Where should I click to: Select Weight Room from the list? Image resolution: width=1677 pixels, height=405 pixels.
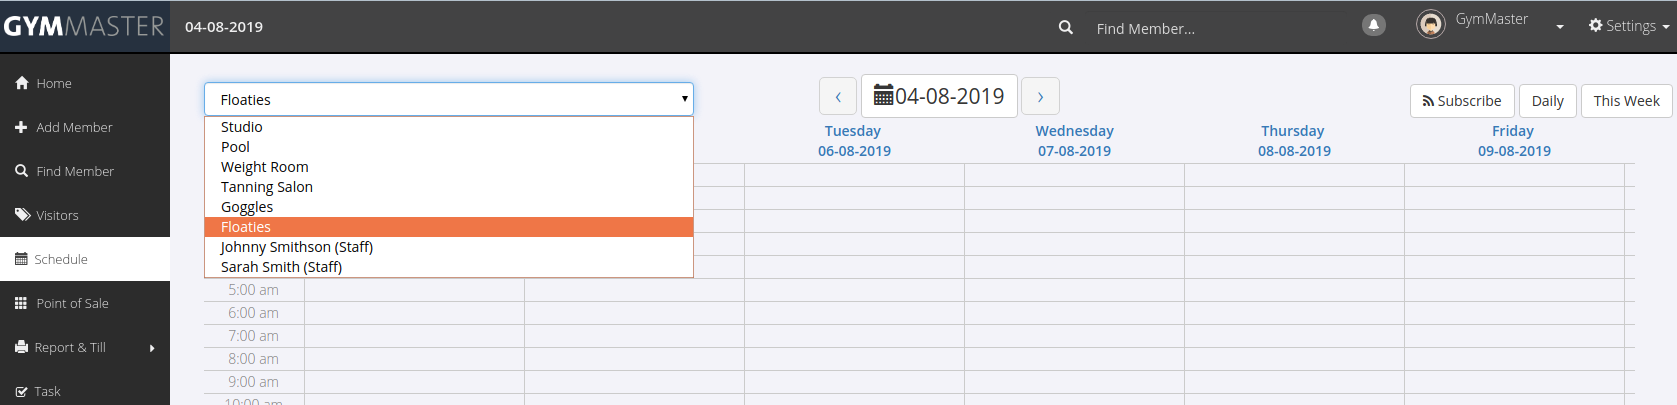[x=265, y=167]
